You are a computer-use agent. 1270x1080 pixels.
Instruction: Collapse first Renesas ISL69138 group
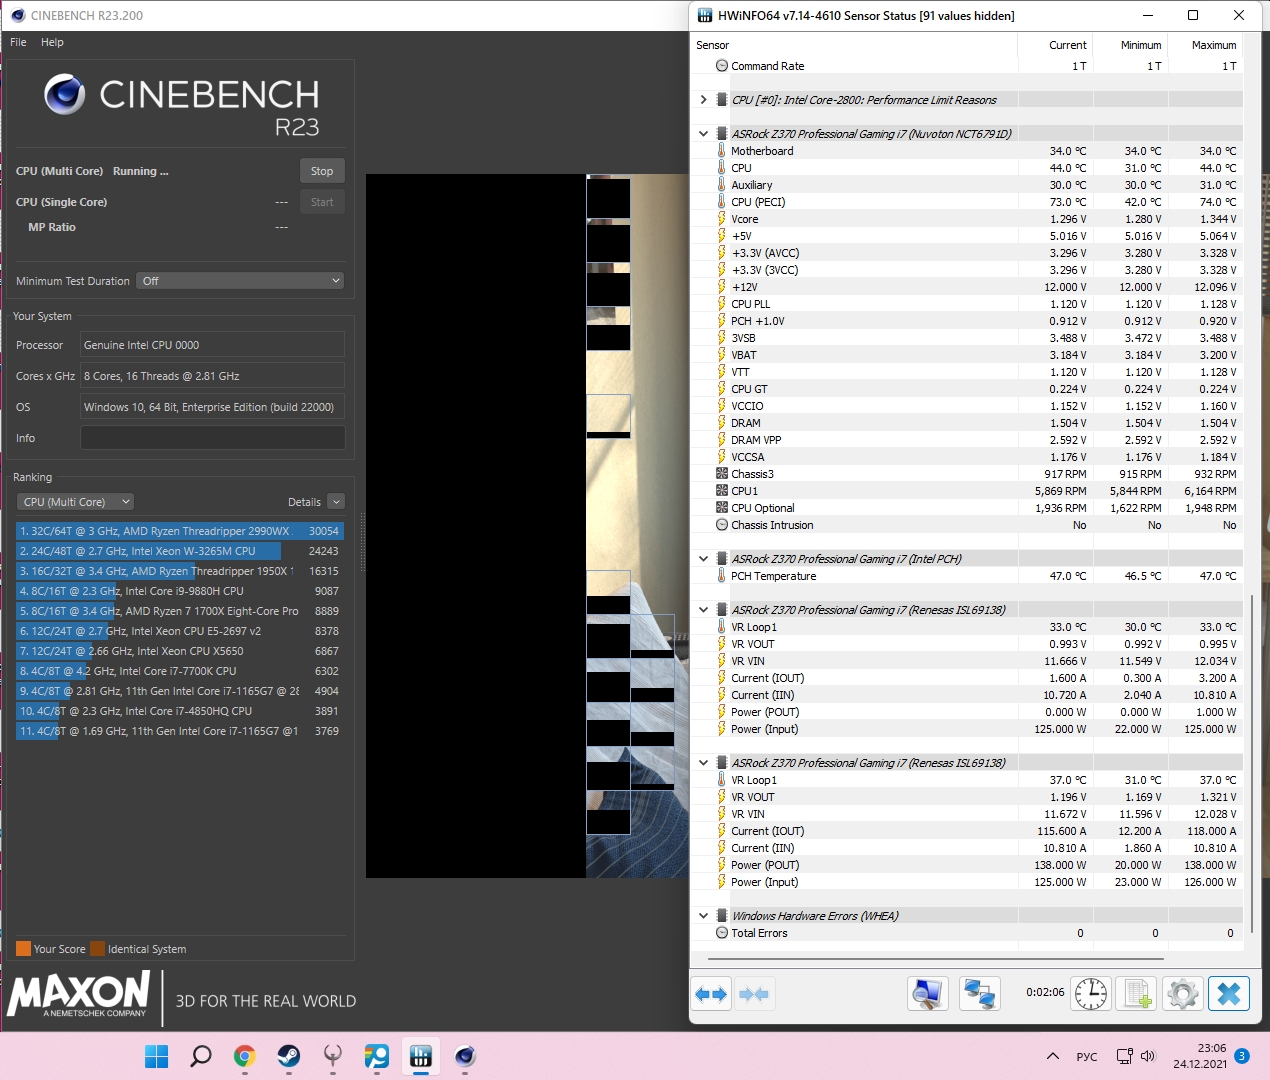point(703,610)
